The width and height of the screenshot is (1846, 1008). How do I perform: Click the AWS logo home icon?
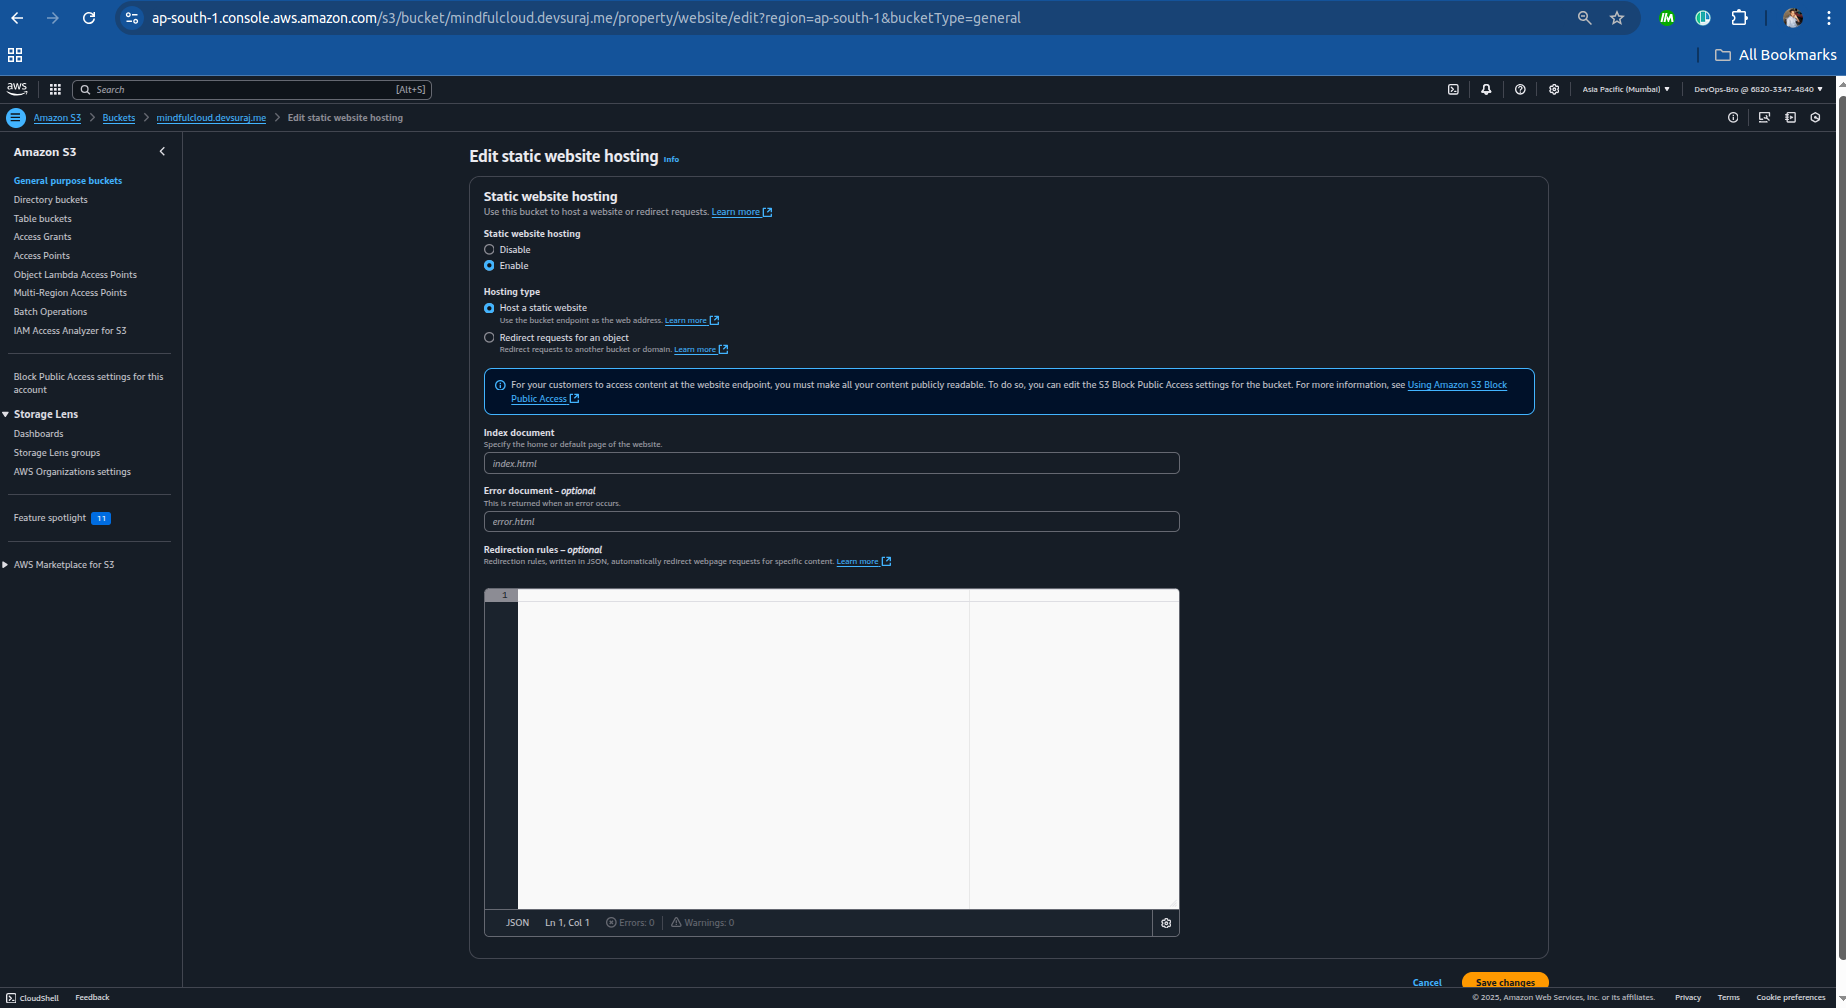coord(17,89)
